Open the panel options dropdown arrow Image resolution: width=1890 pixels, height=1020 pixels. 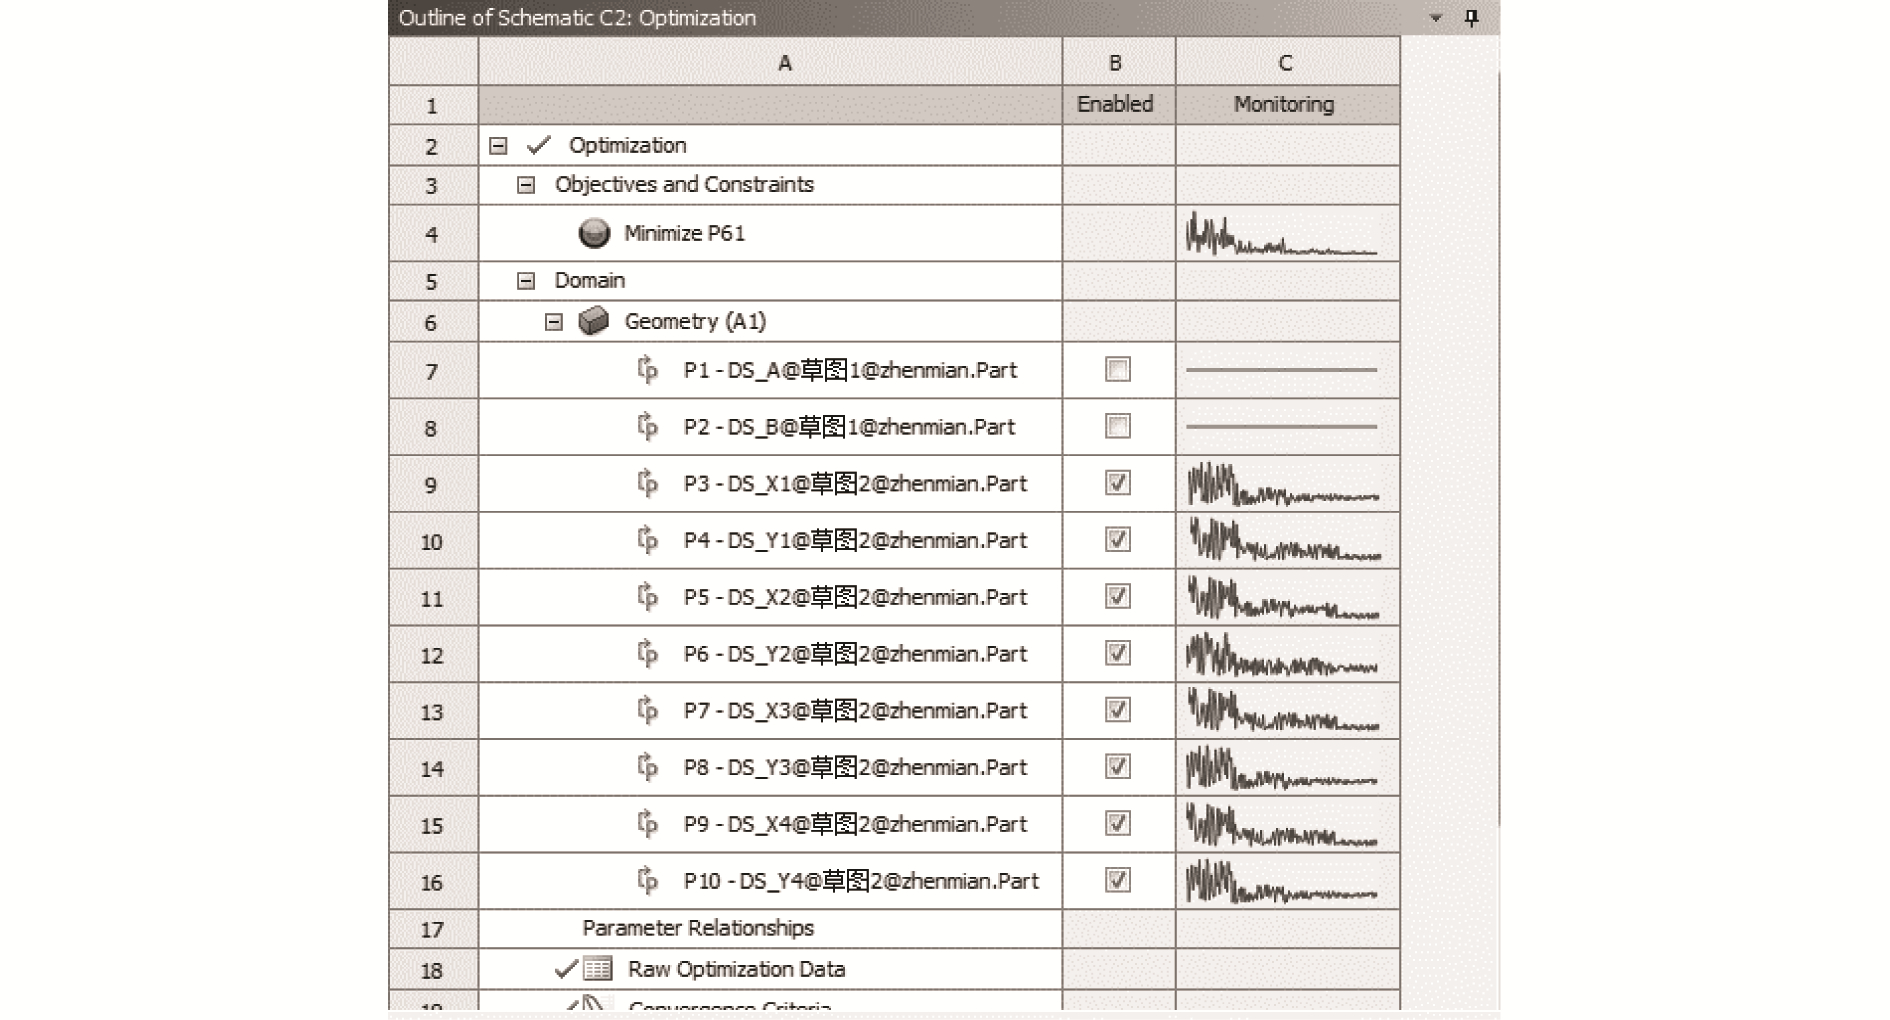tap(1436, 18)
